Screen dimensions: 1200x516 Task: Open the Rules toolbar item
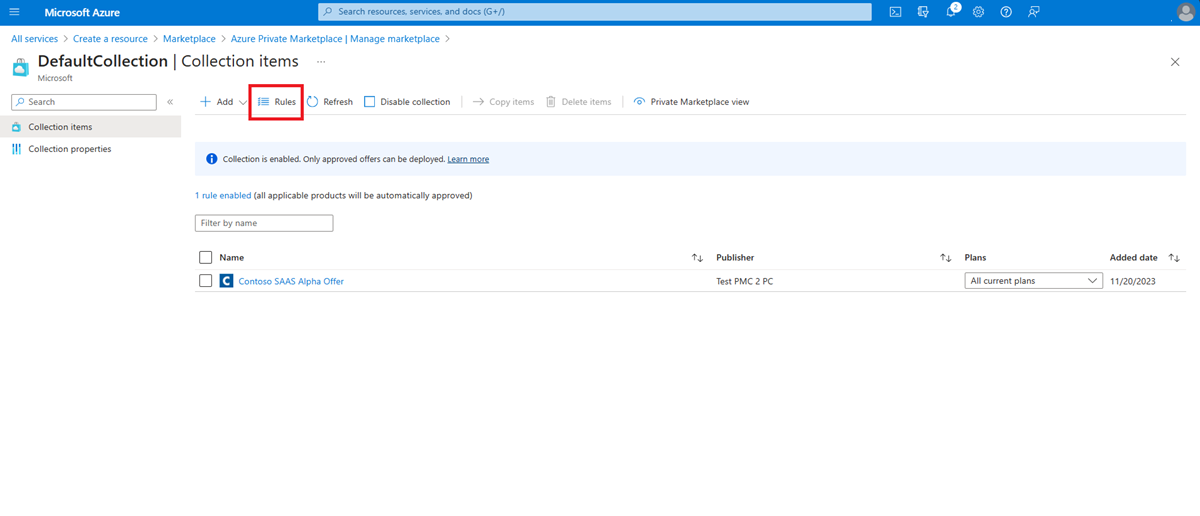point(277,102)
